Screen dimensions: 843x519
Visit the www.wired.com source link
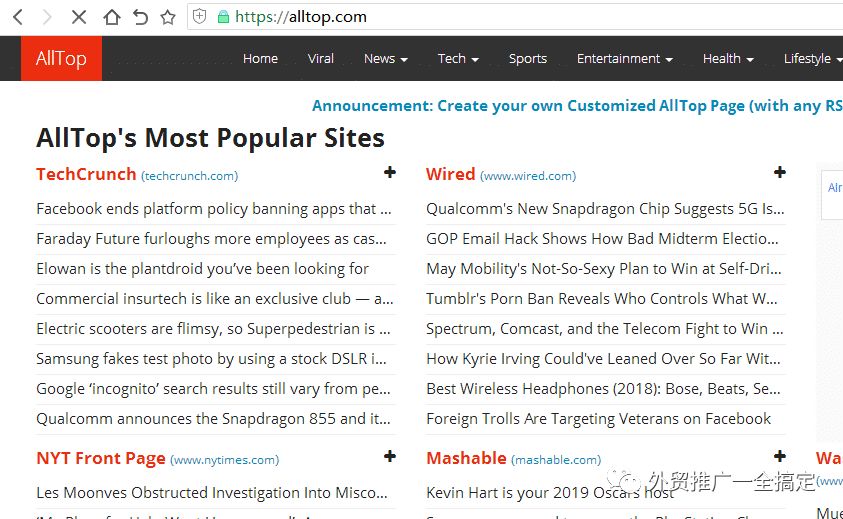[x=528, y=176]
